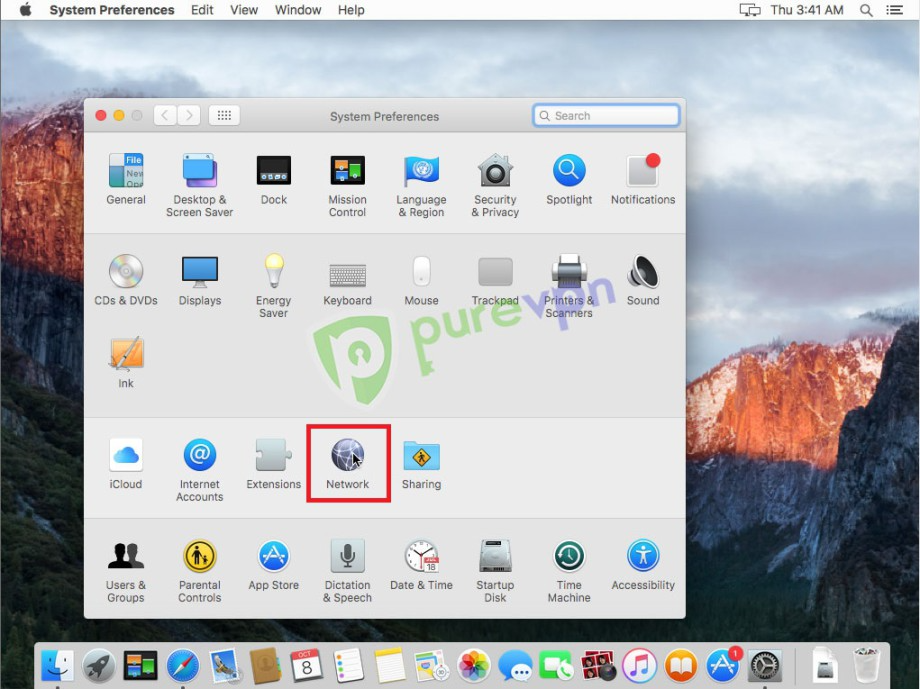Image resolution: width=920 pixels, height=689 pixels.
Task: Open iBooks from the Dock
Action: click(x=681, y=666)
